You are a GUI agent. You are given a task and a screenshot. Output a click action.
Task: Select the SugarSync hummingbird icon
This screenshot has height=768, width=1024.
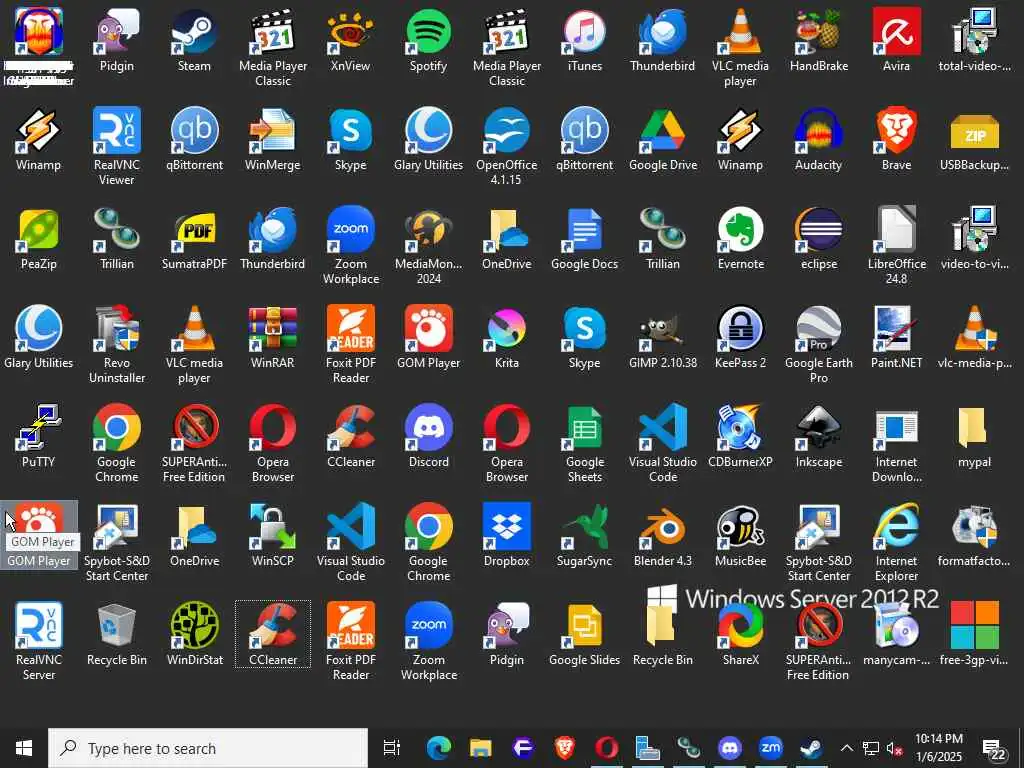point(584,536)
